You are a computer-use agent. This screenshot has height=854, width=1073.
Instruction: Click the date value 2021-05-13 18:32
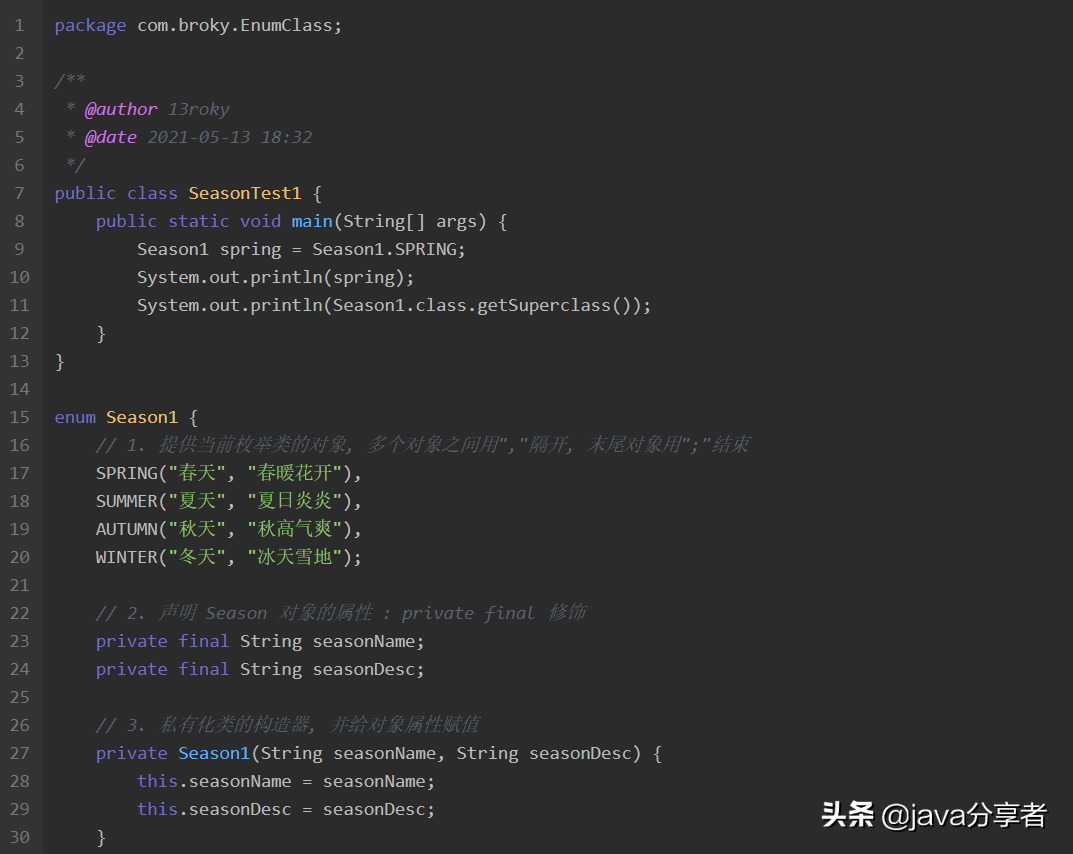[x=229, y=138]
